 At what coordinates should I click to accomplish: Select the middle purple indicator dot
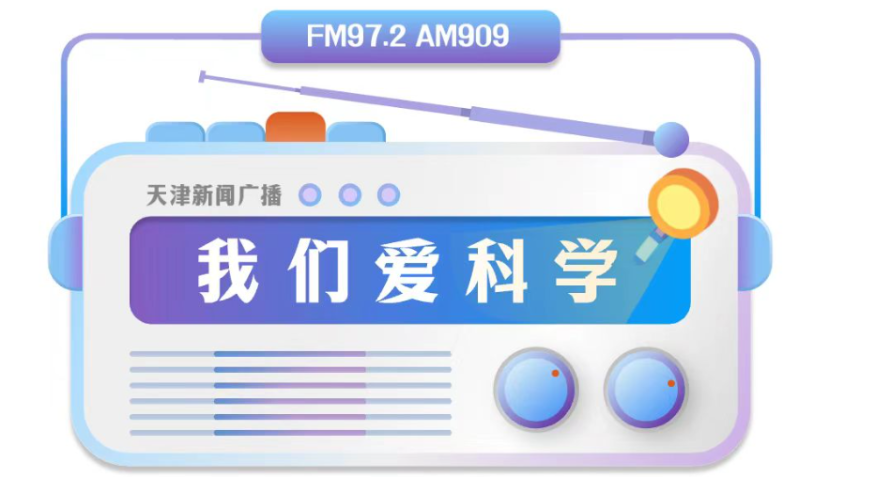click(x=350, y=195)
